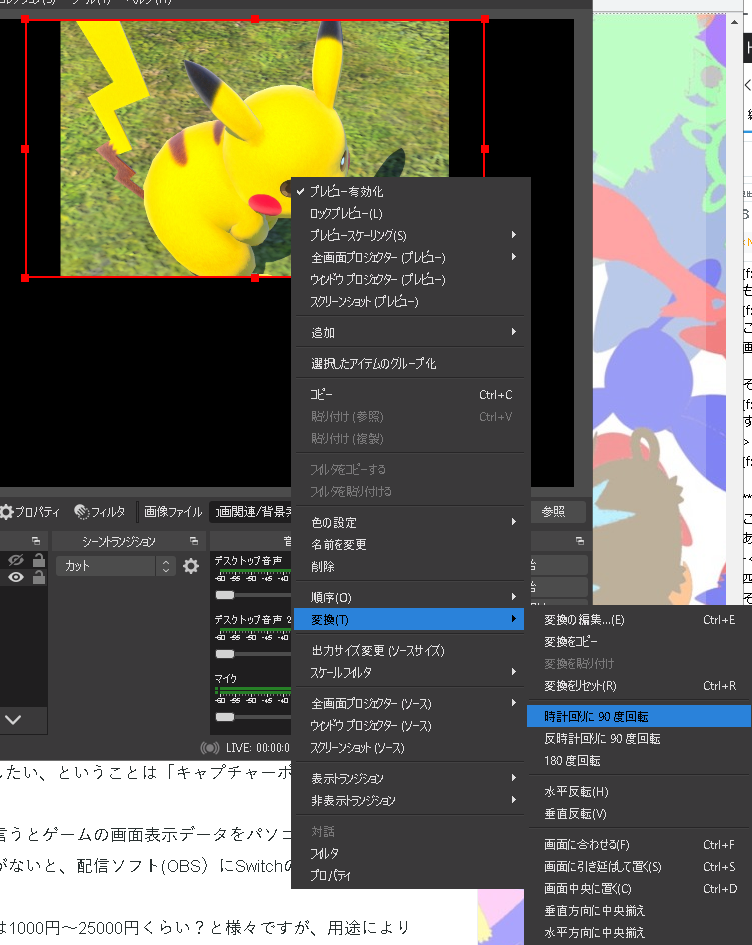Select 垂直方向に中央揃え
Screen dimensions: 752x945
[639, 910]
